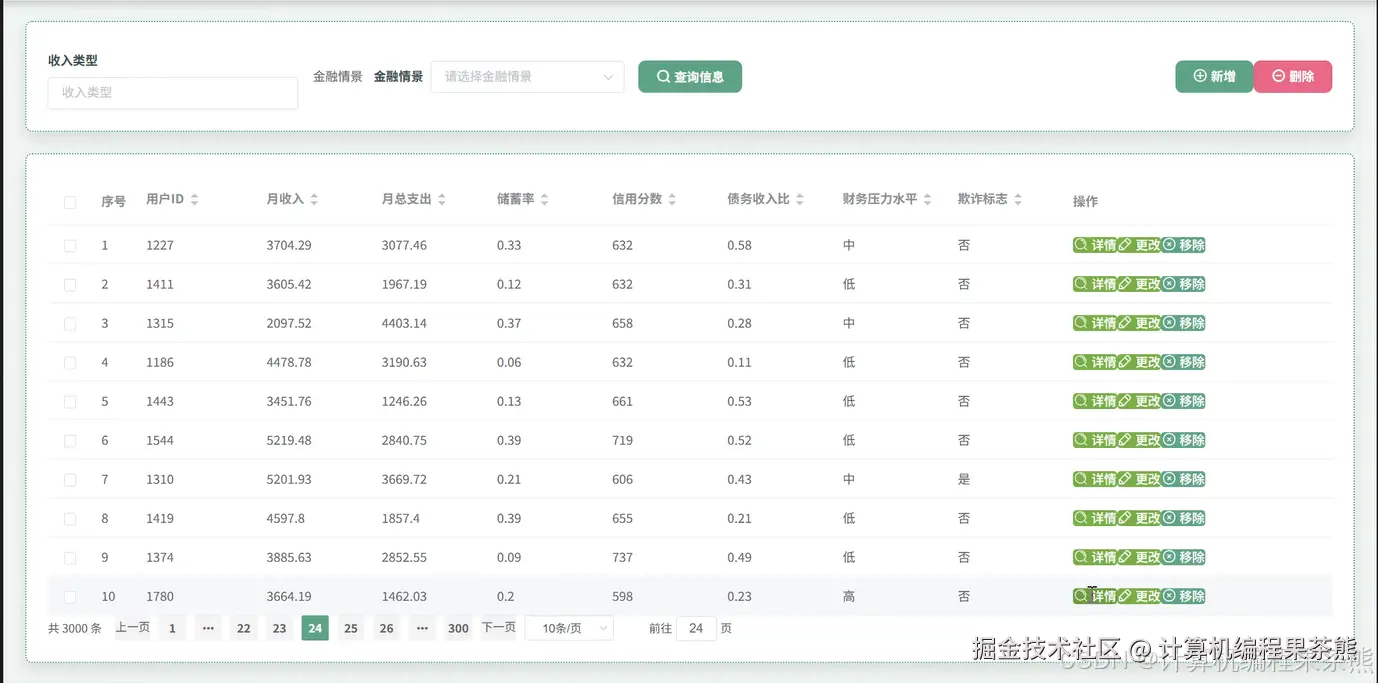The width and height of the screenshot is (1378, 683).
Task: Open 详情 for user 1227
Action: point(1097,244)
